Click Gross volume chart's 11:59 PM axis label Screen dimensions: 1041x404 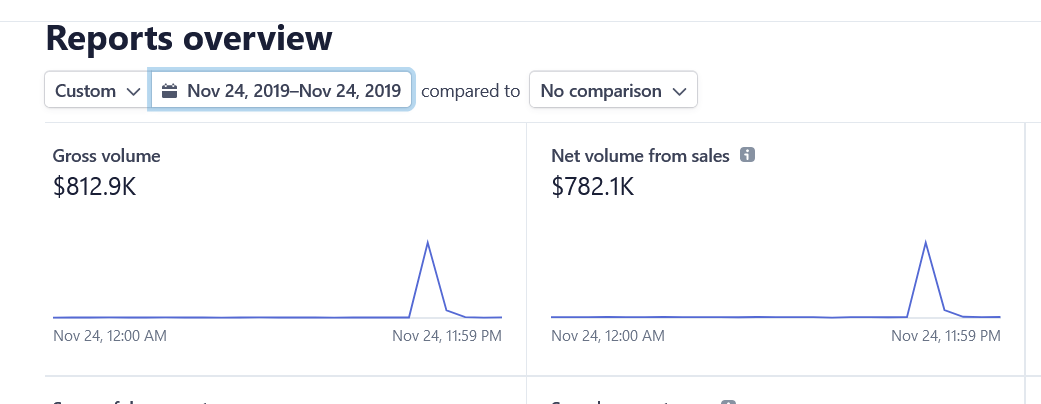446,336
